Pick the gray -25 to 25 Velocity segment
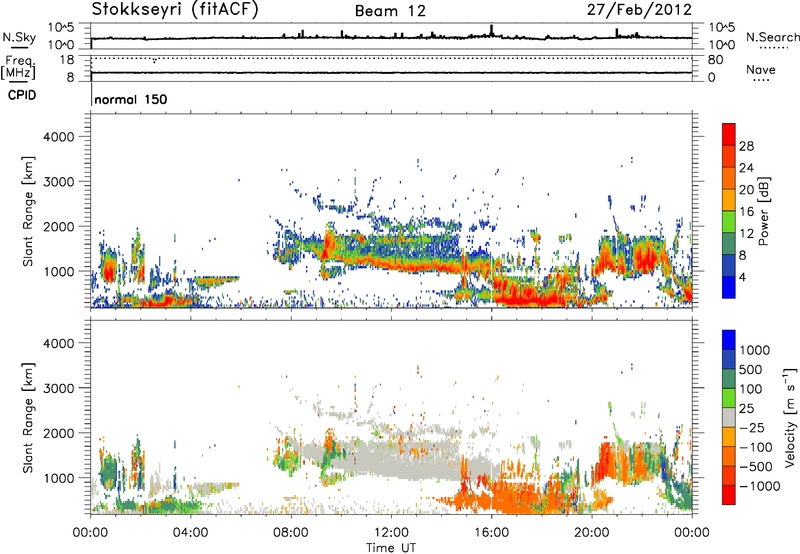 pos(729,417)
